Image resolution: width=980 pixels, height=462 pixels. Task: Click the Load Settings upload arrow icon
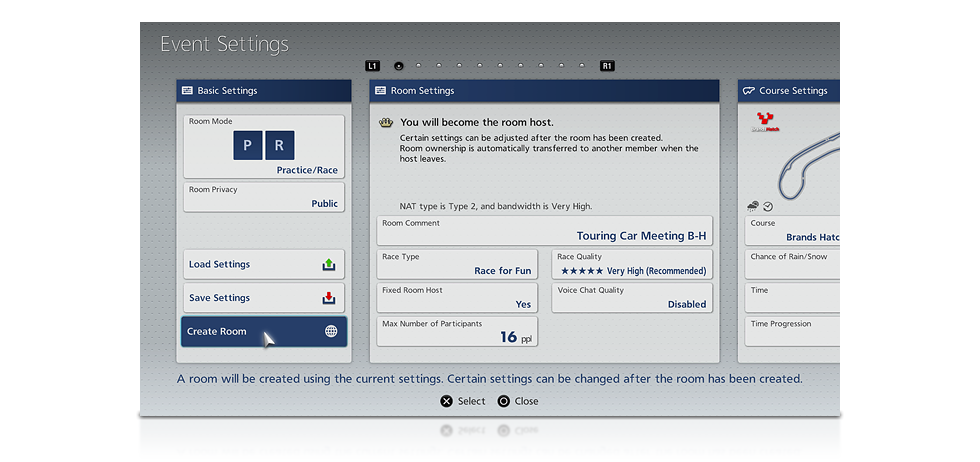point(329,265)
